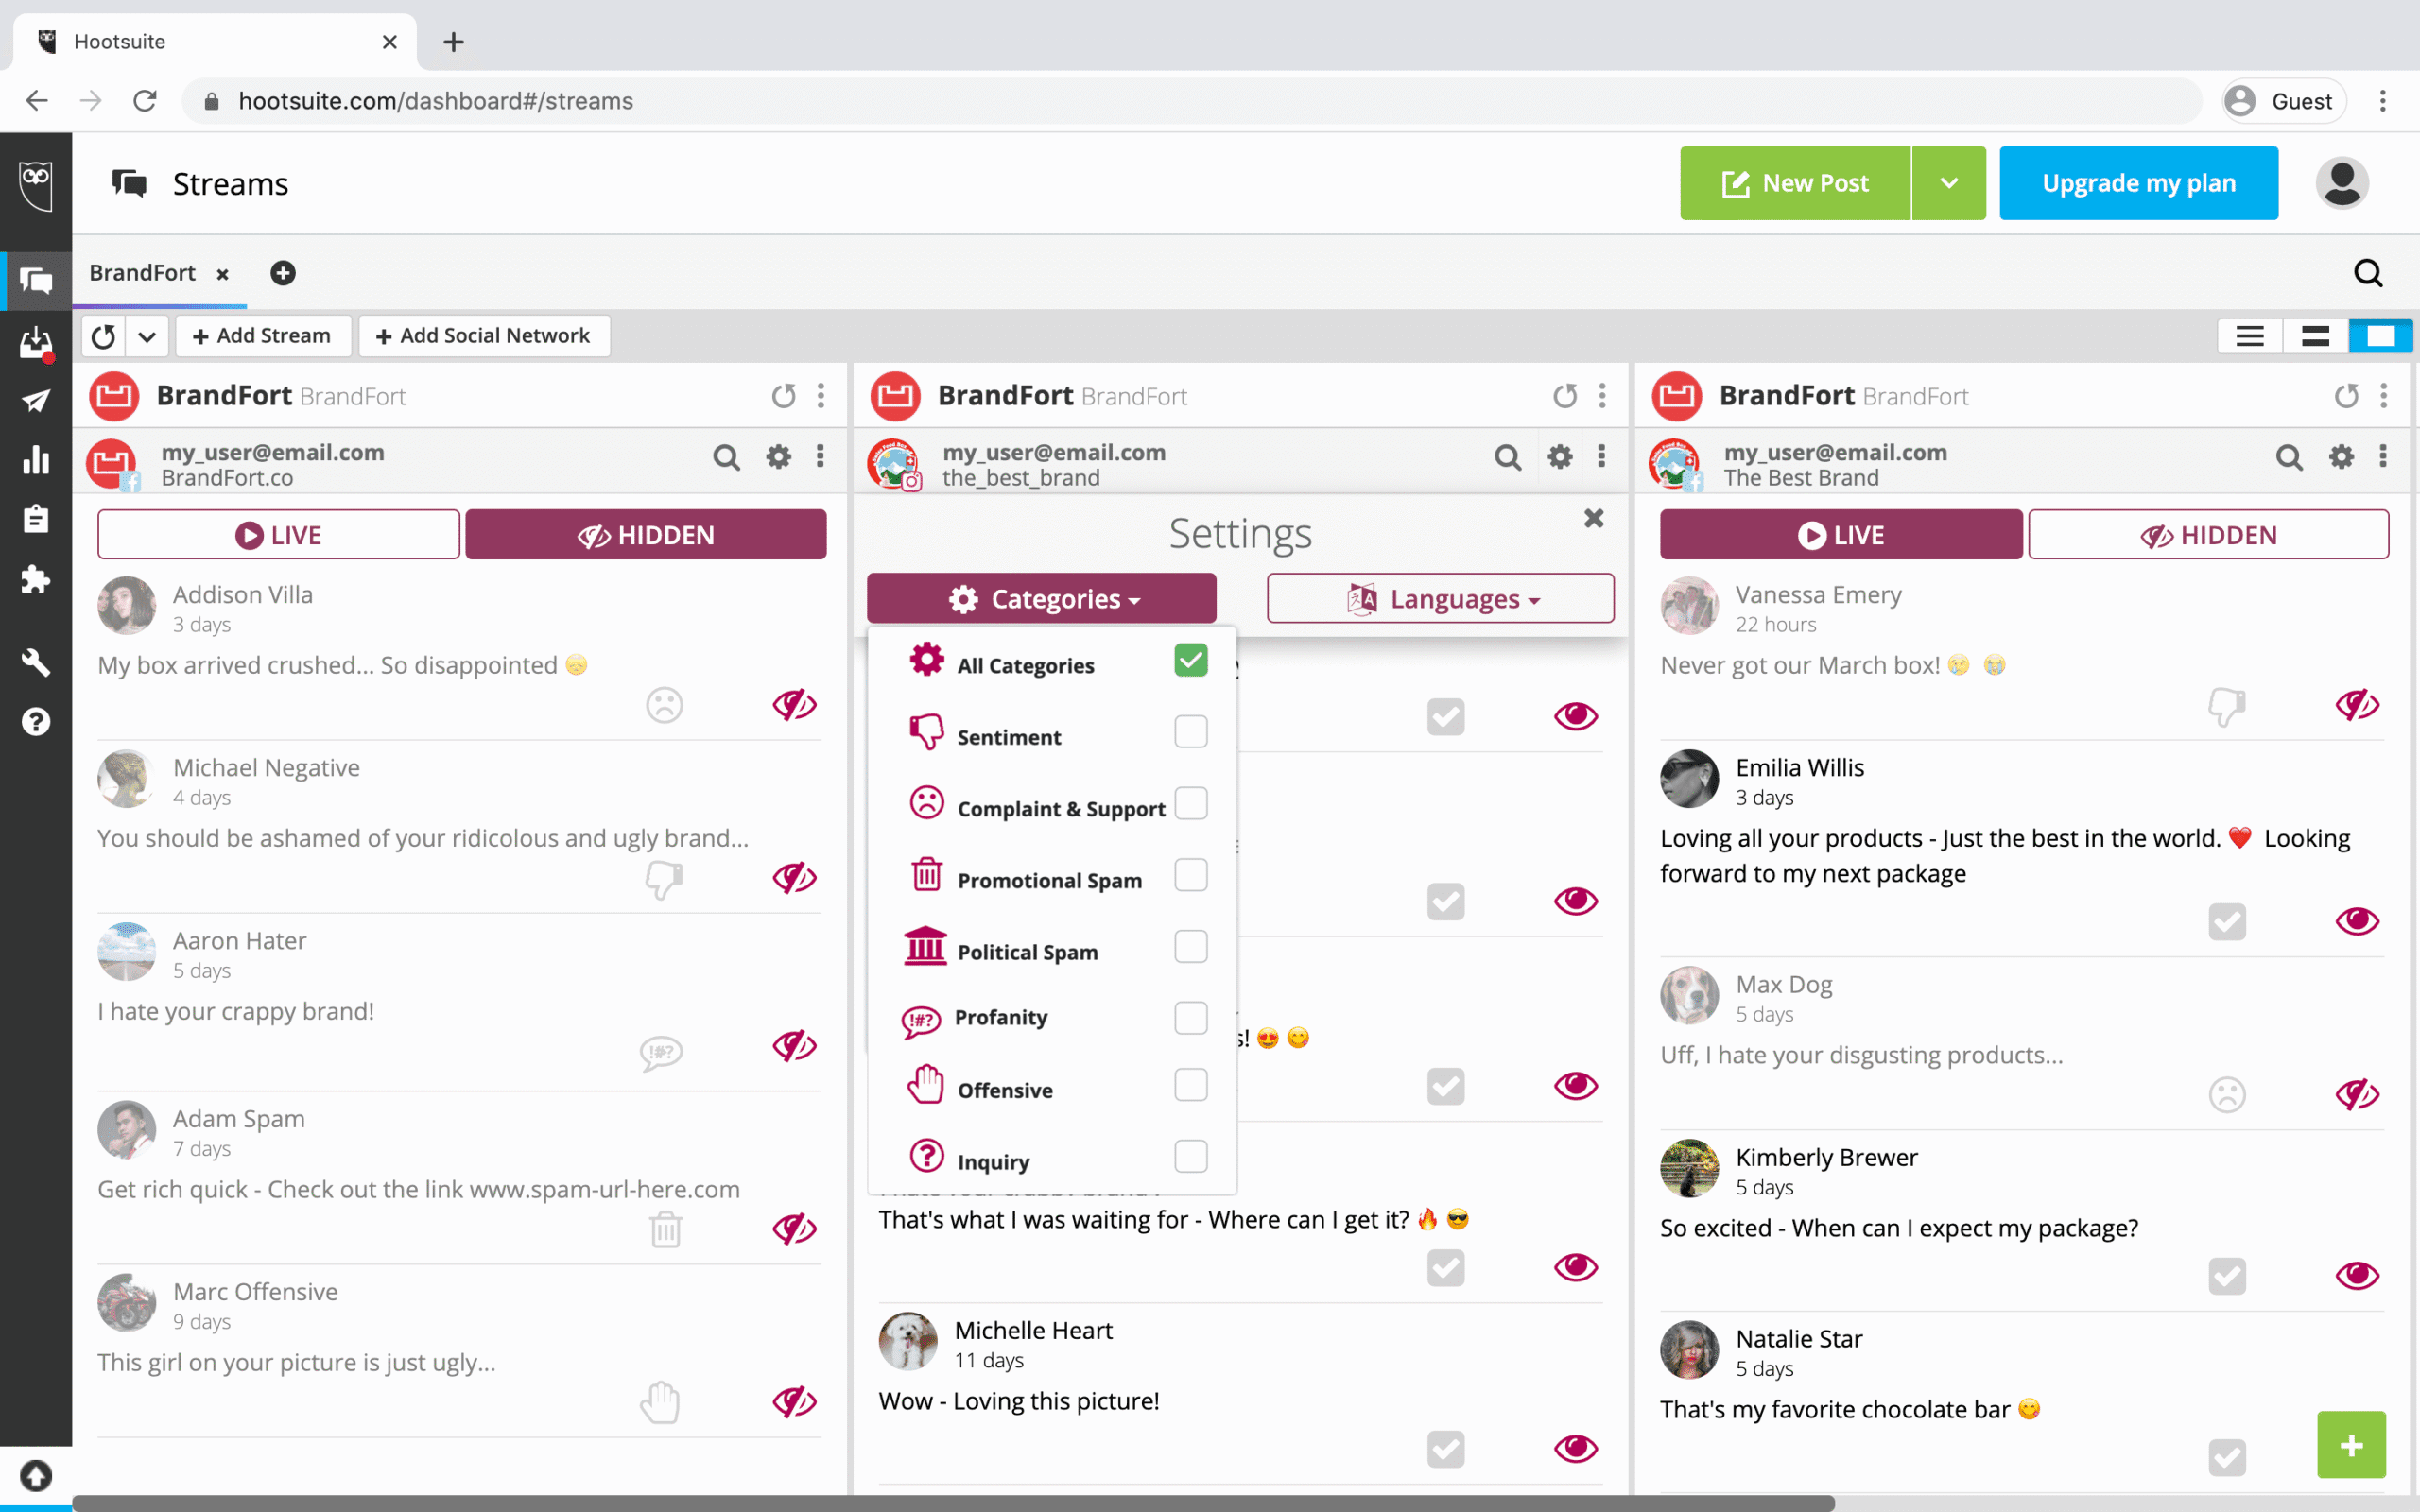Click Upgrade my plan button
The width and height of the screenshot is (2420, 1512).
pos(2138,183)
